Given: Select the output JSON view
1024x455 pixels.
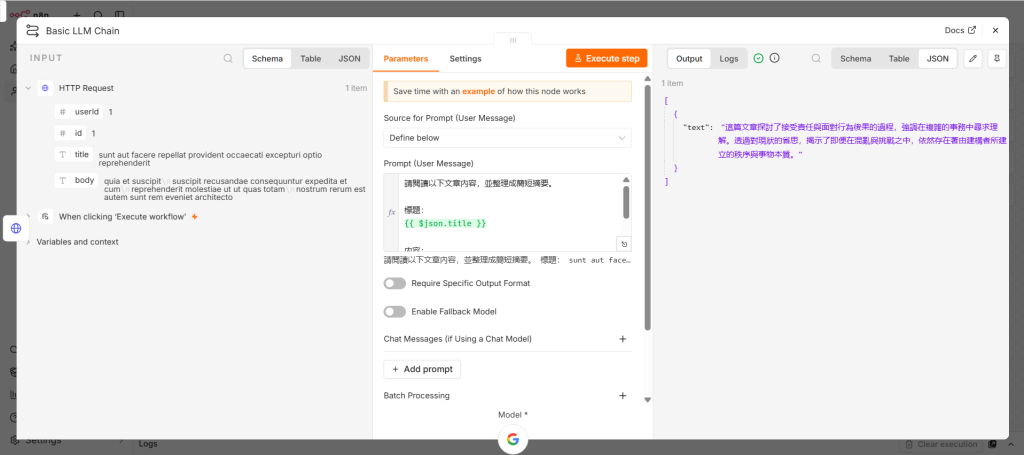Looking at the screenshot, I should (938, 58).
